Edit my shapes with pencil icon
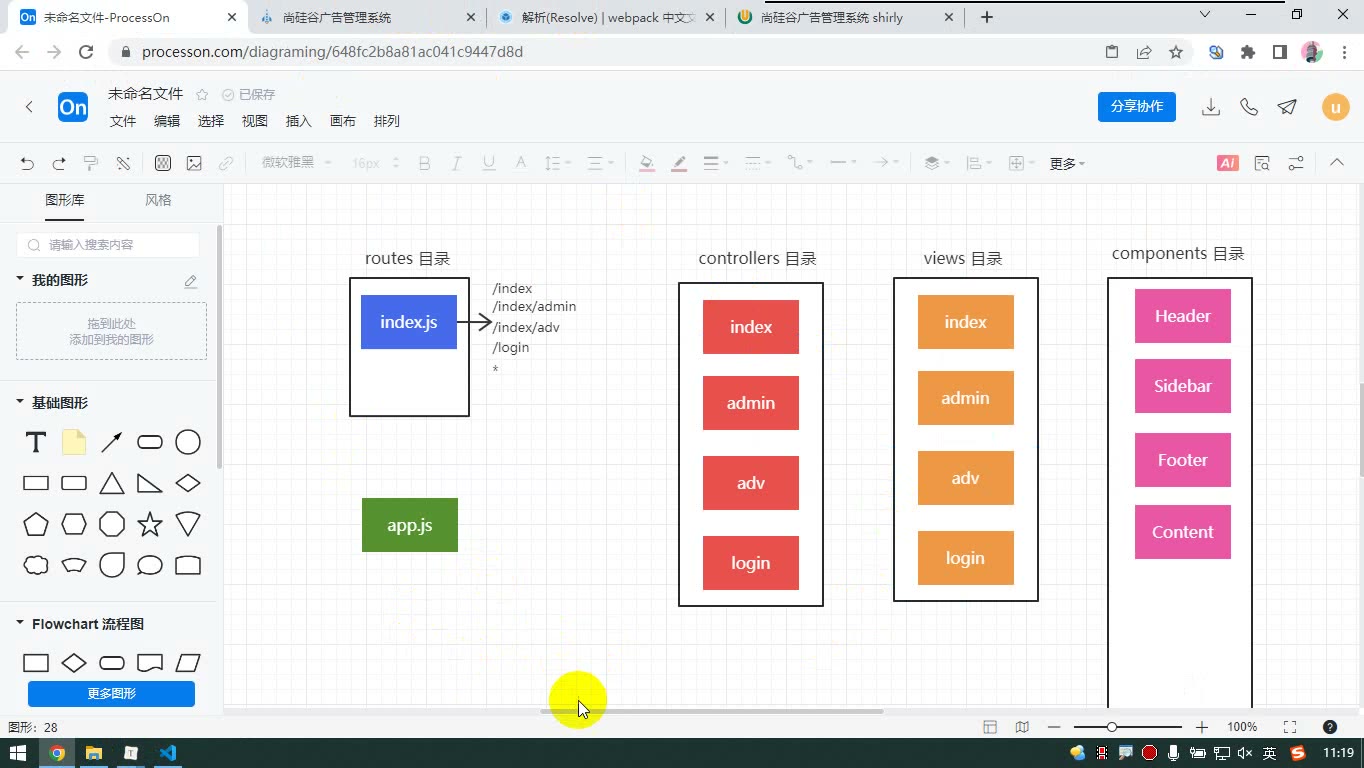This screenshot has height=768, width=1364. (x=190, y=281)
